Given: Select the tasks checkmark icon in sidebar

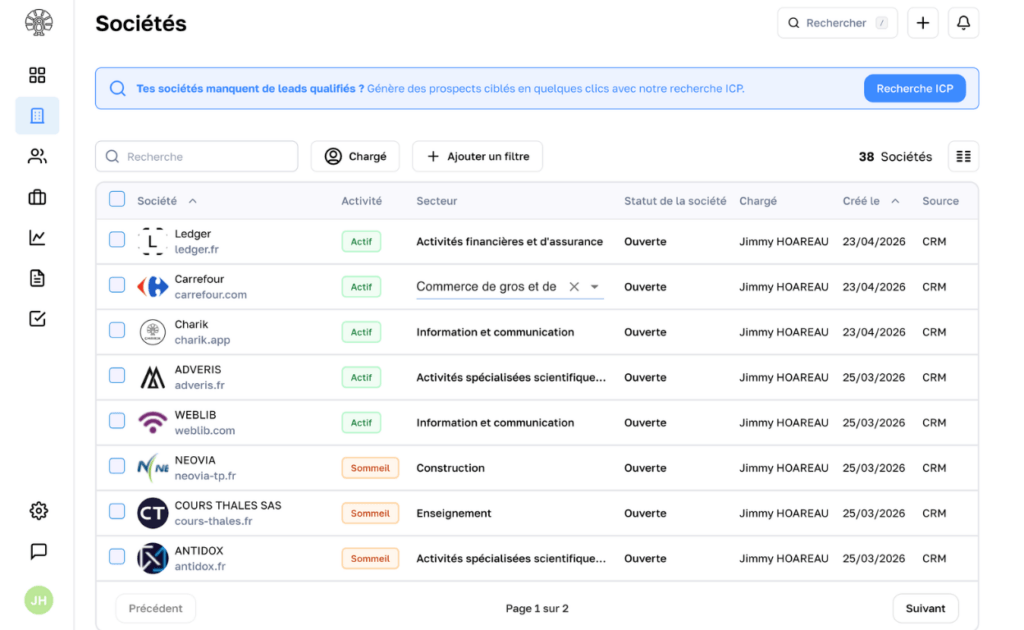Looking at the screenshot, I should [x=37, y=320].
